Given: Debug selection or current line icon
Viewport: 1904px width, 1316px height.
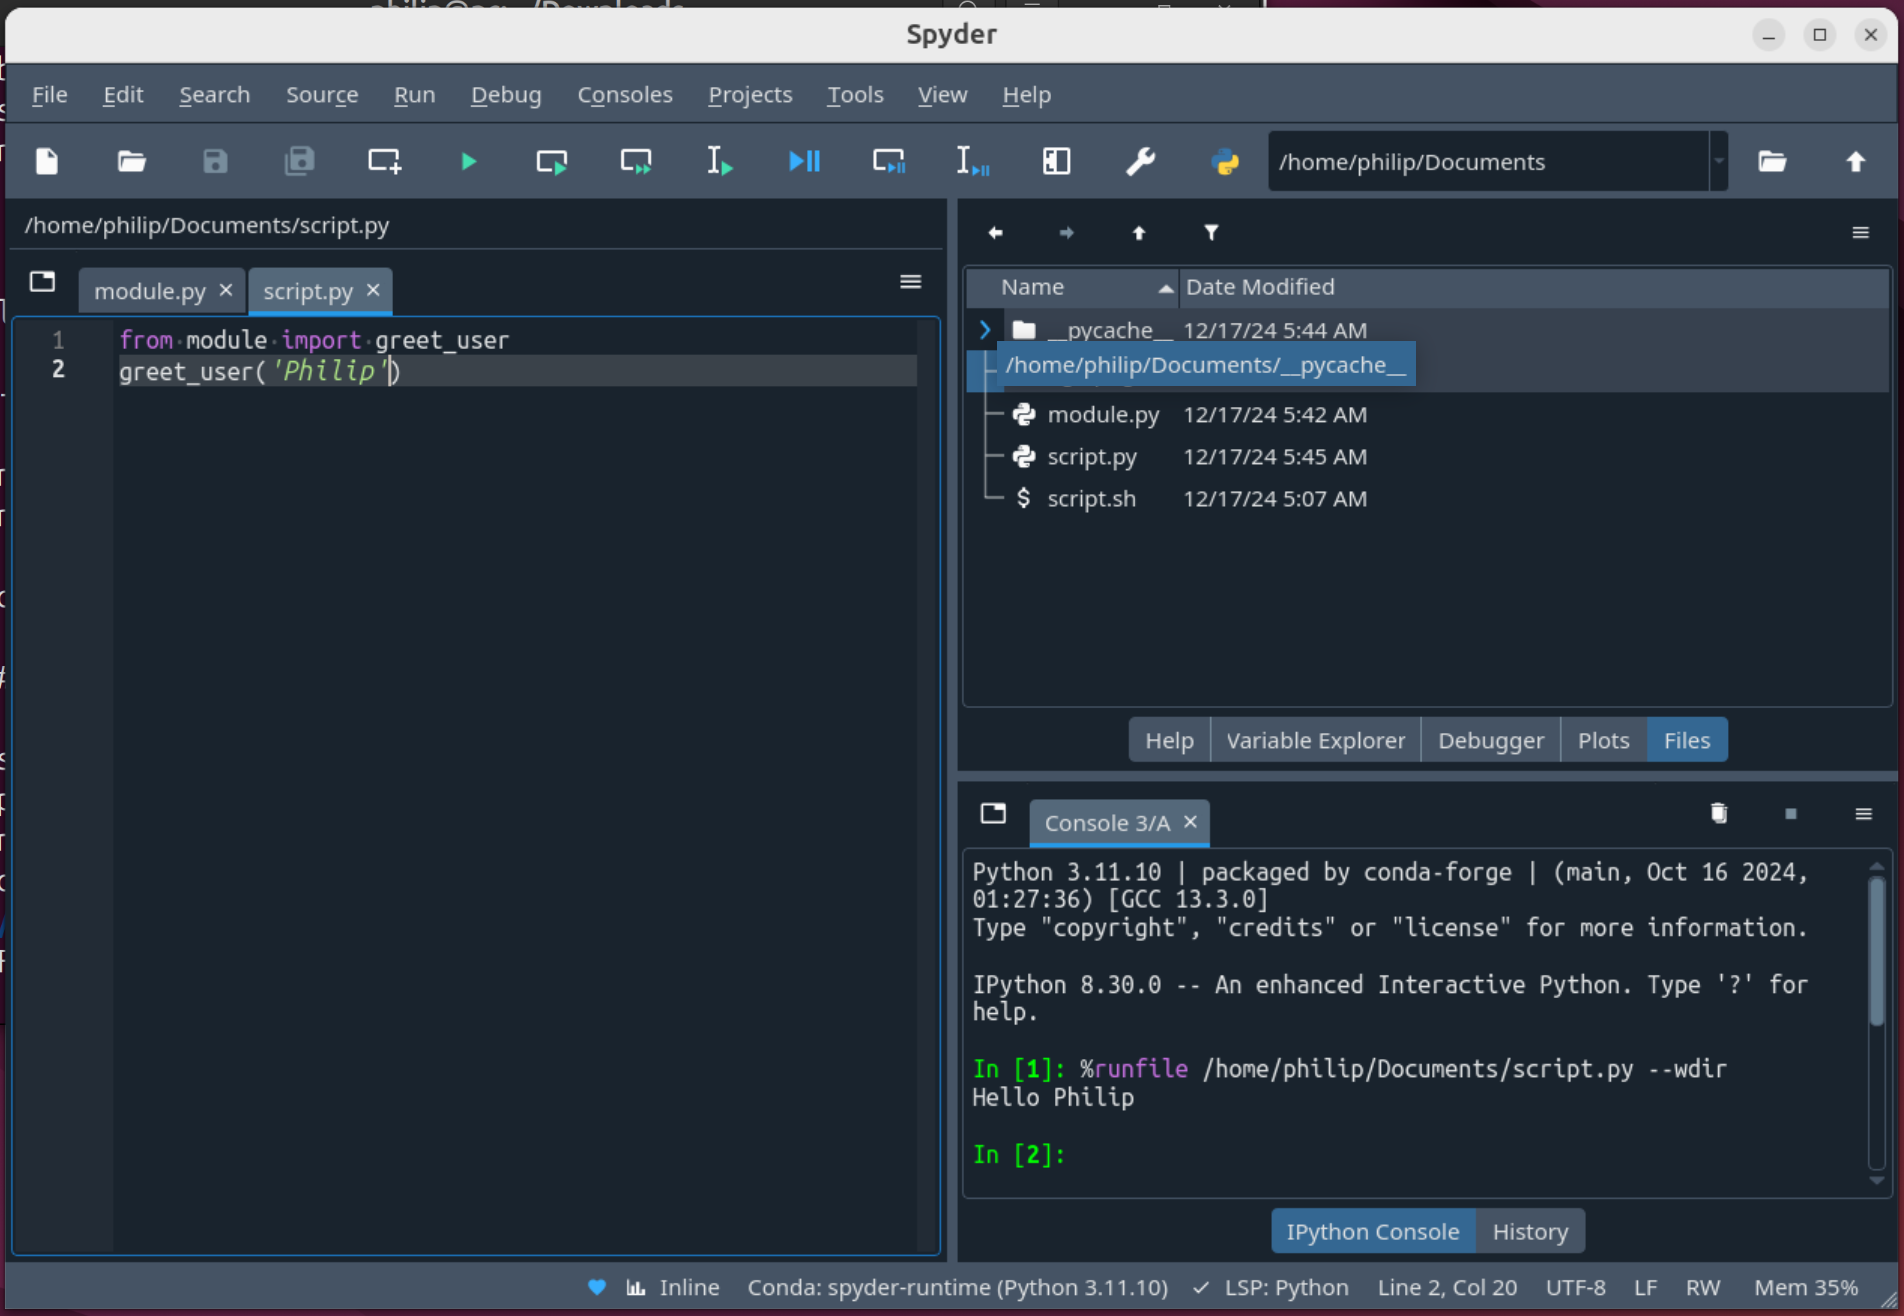Looking at the screenshot, I should [x=972, y=161].
